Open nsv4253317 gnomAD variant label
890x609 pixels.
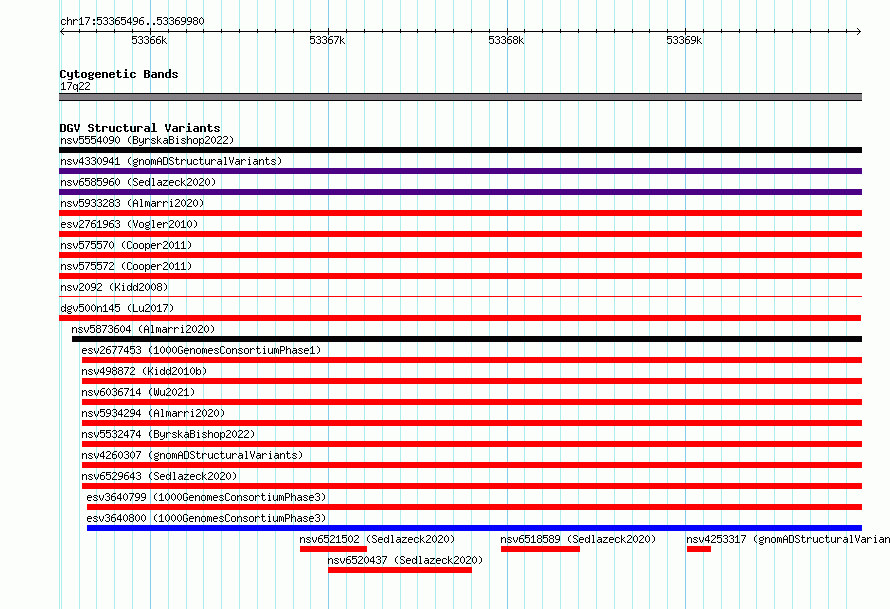click(x=788, y=539)
